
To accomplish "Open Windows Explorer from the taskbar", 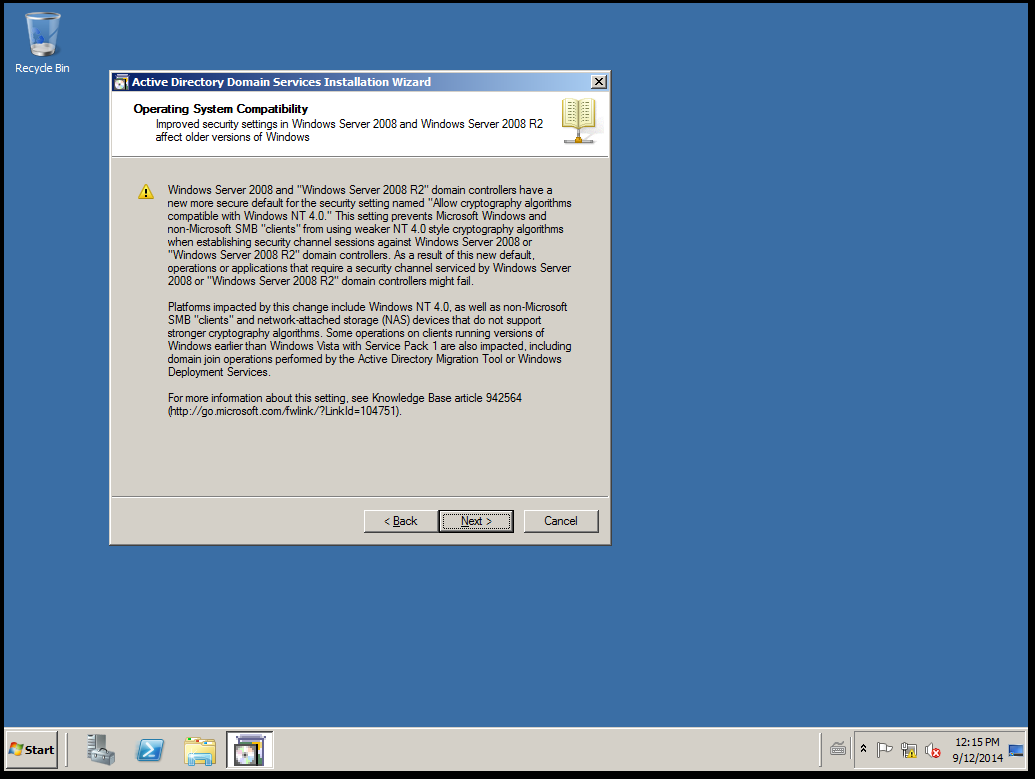I will point(199,751).
